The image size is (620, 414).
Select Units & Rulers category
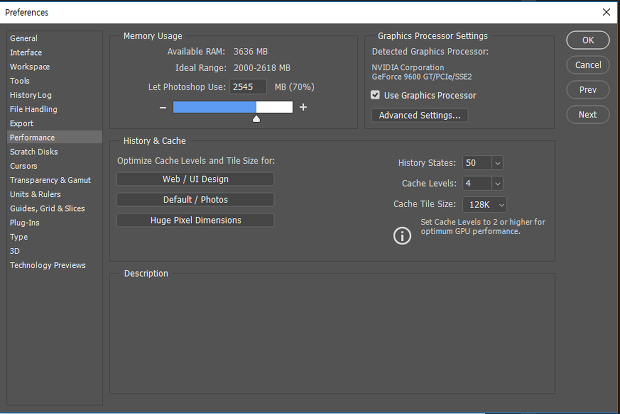click(35, 195)
